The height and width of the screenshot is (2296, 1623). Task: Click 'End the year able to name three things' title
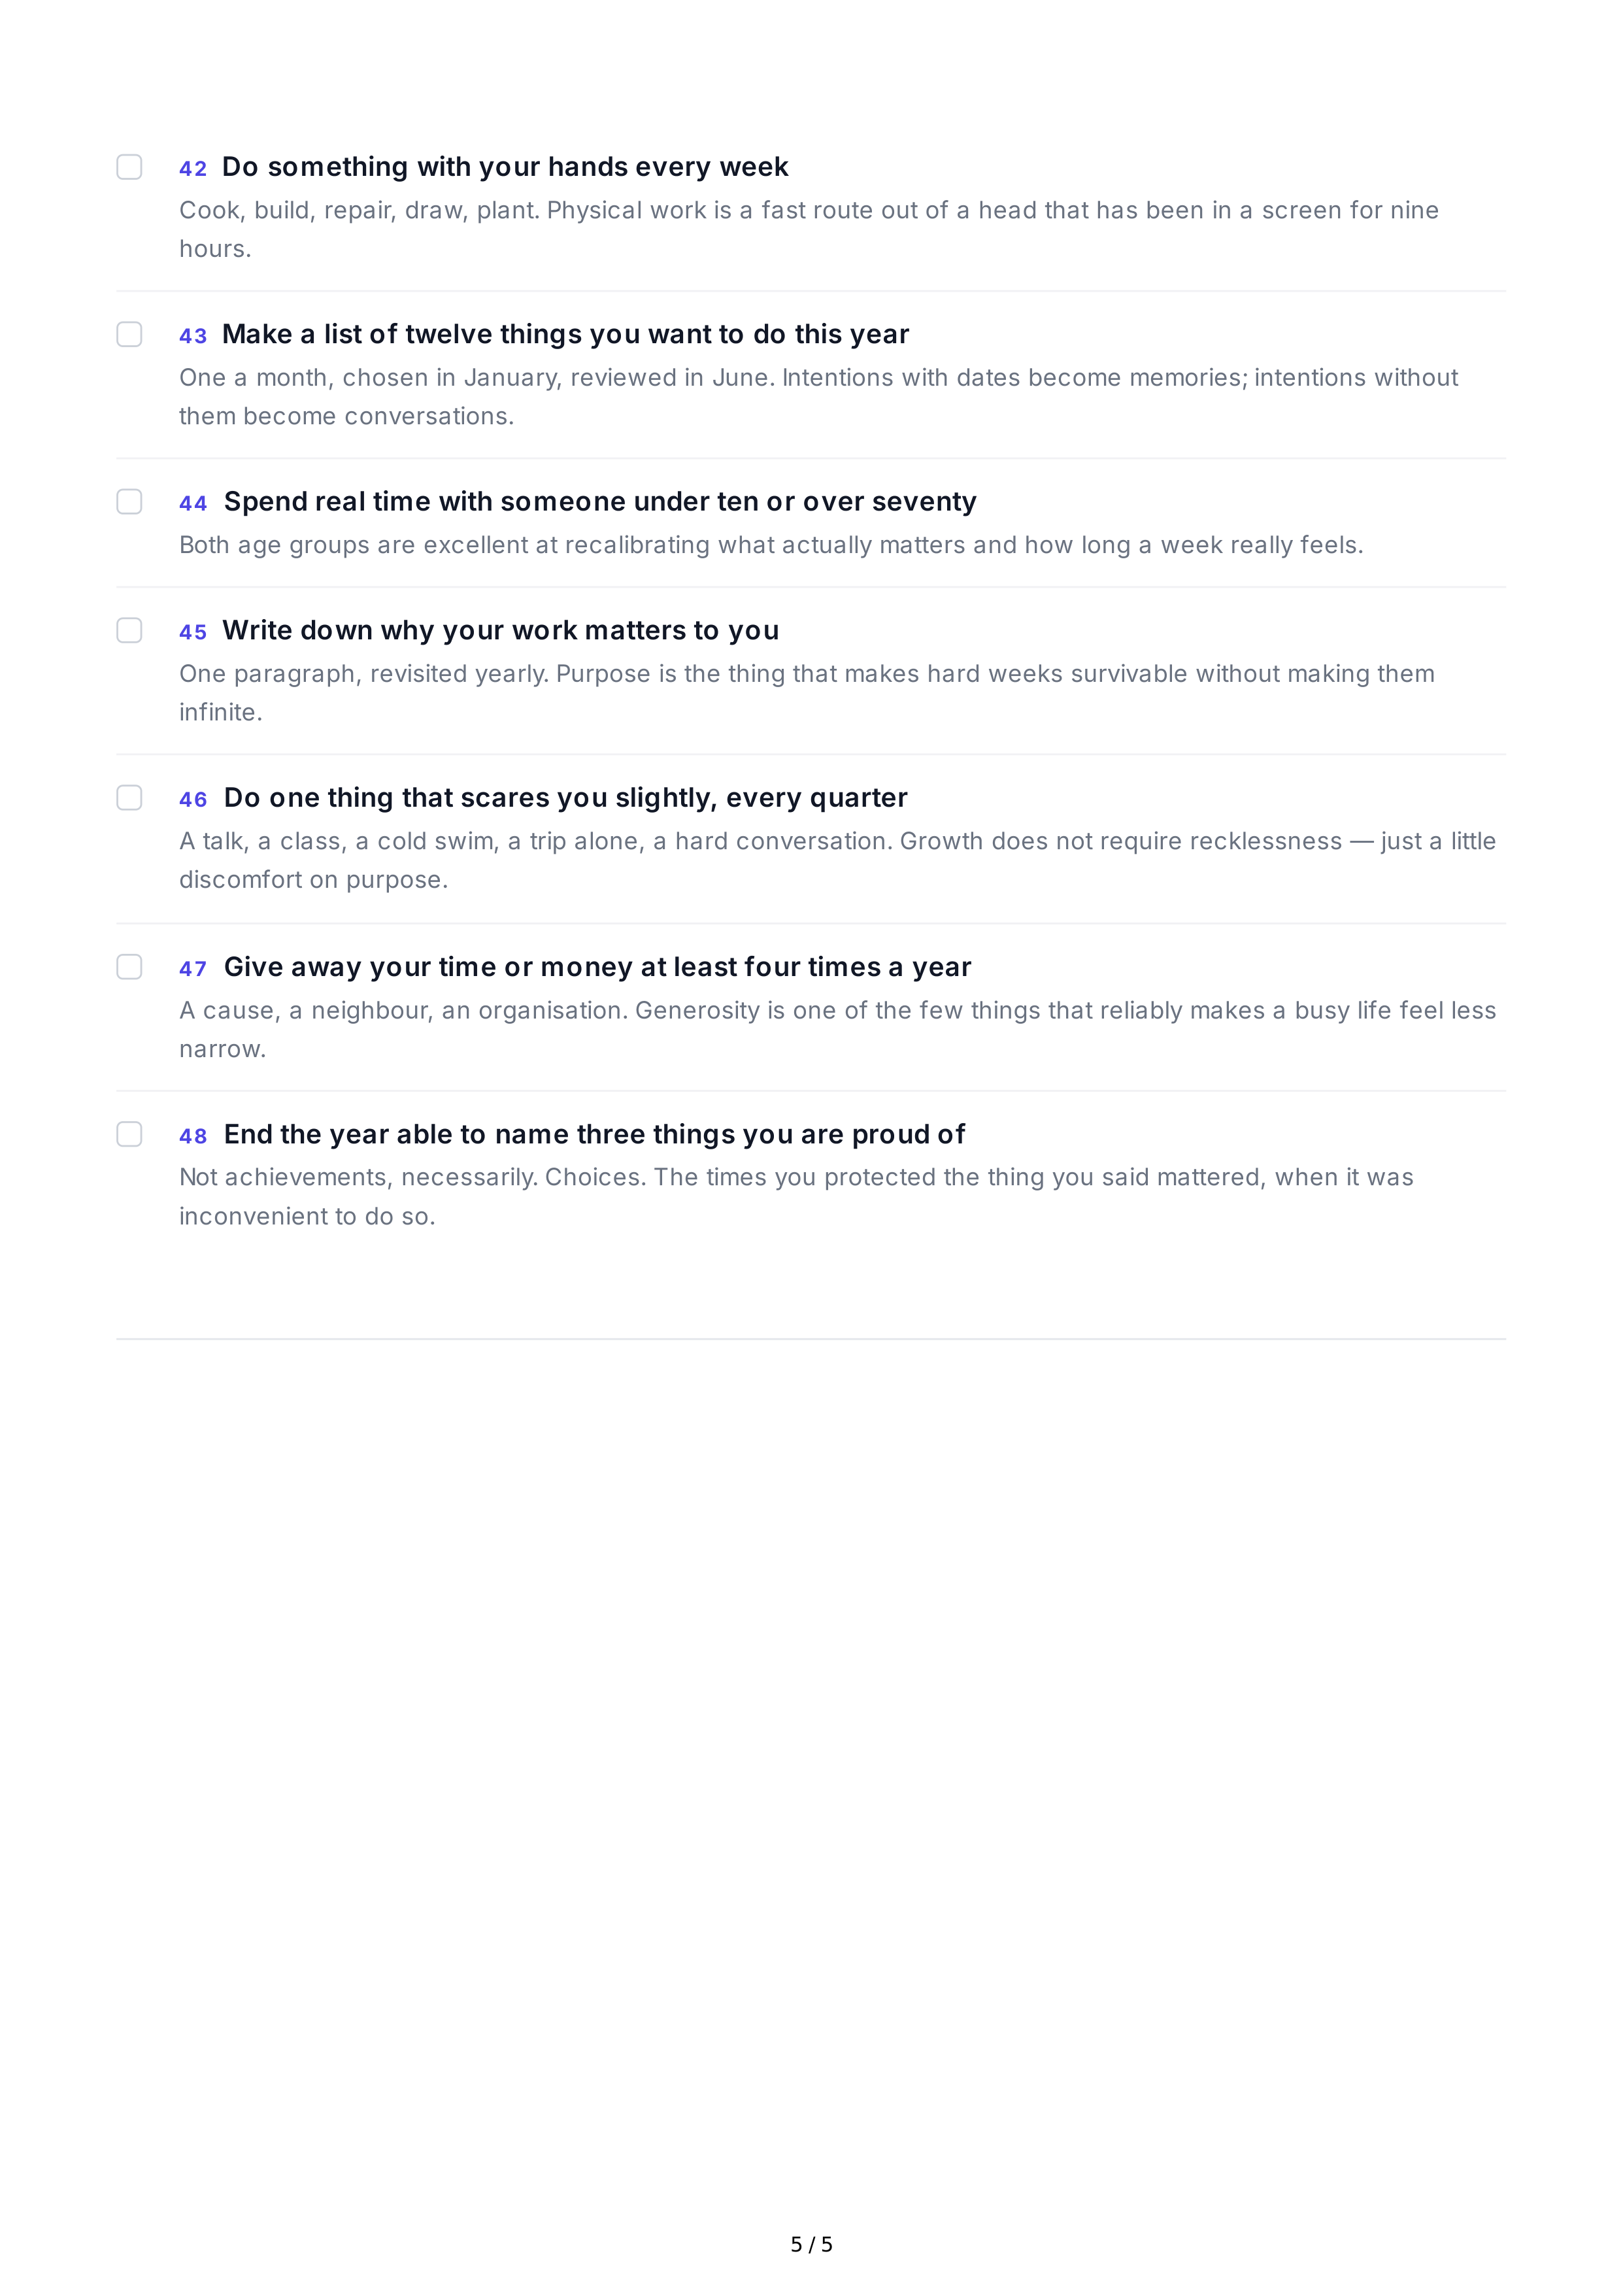[594, 1134]
